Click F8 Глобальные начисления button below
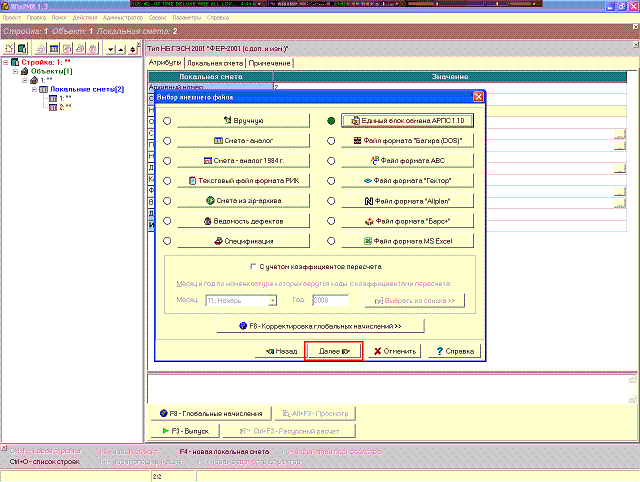The width and height of the screenshot is (640, 482). pyautogui.click(x=211, y=413)
